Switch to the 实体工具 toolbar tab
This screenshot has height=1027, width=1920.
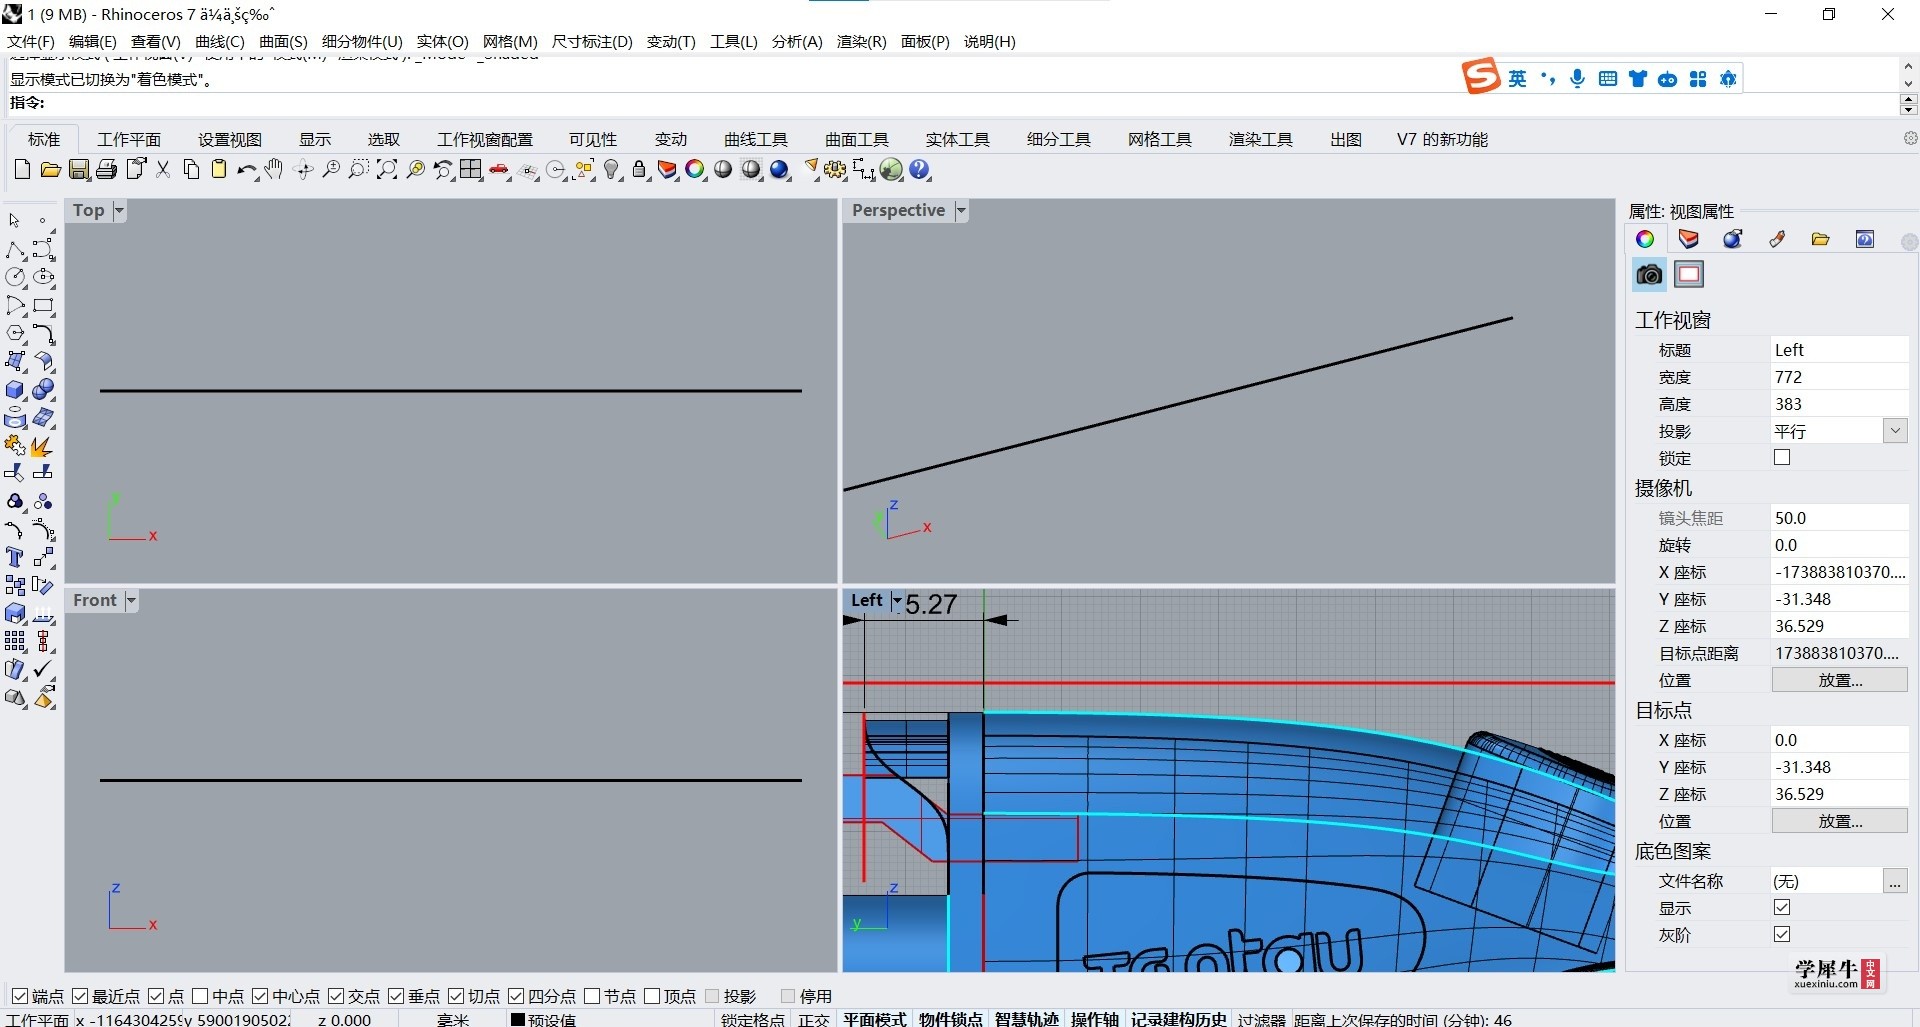click(x=957, y=139)
